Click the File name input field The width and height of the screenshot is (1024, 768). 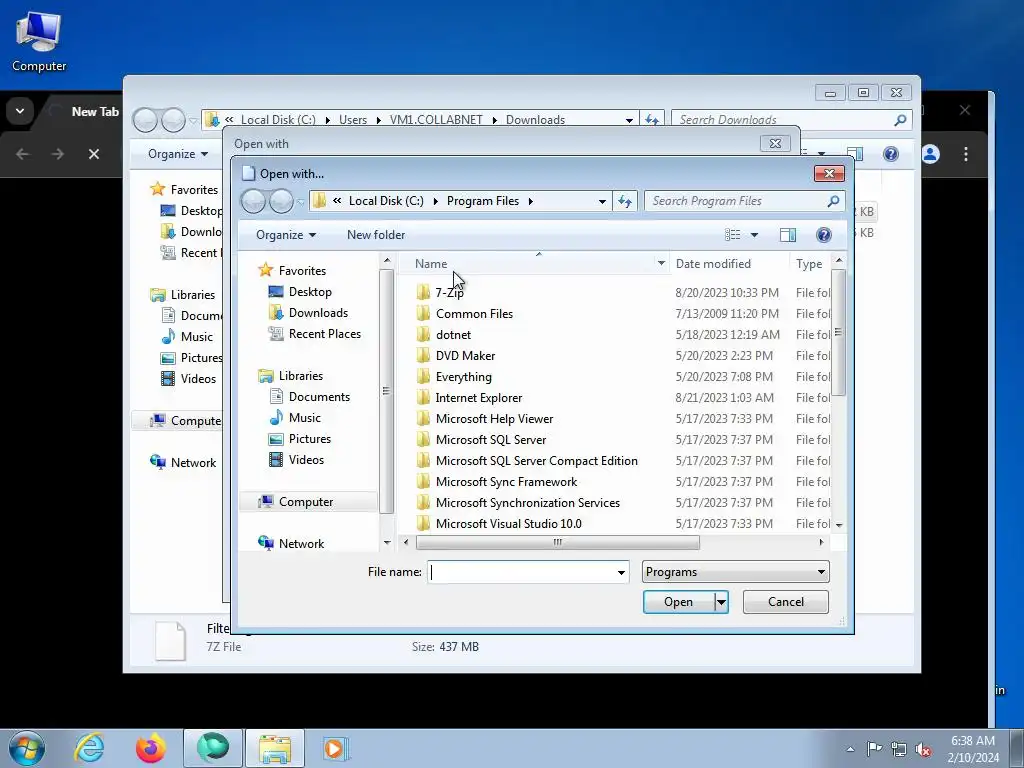pyautogui.click(x=521, y=572)
